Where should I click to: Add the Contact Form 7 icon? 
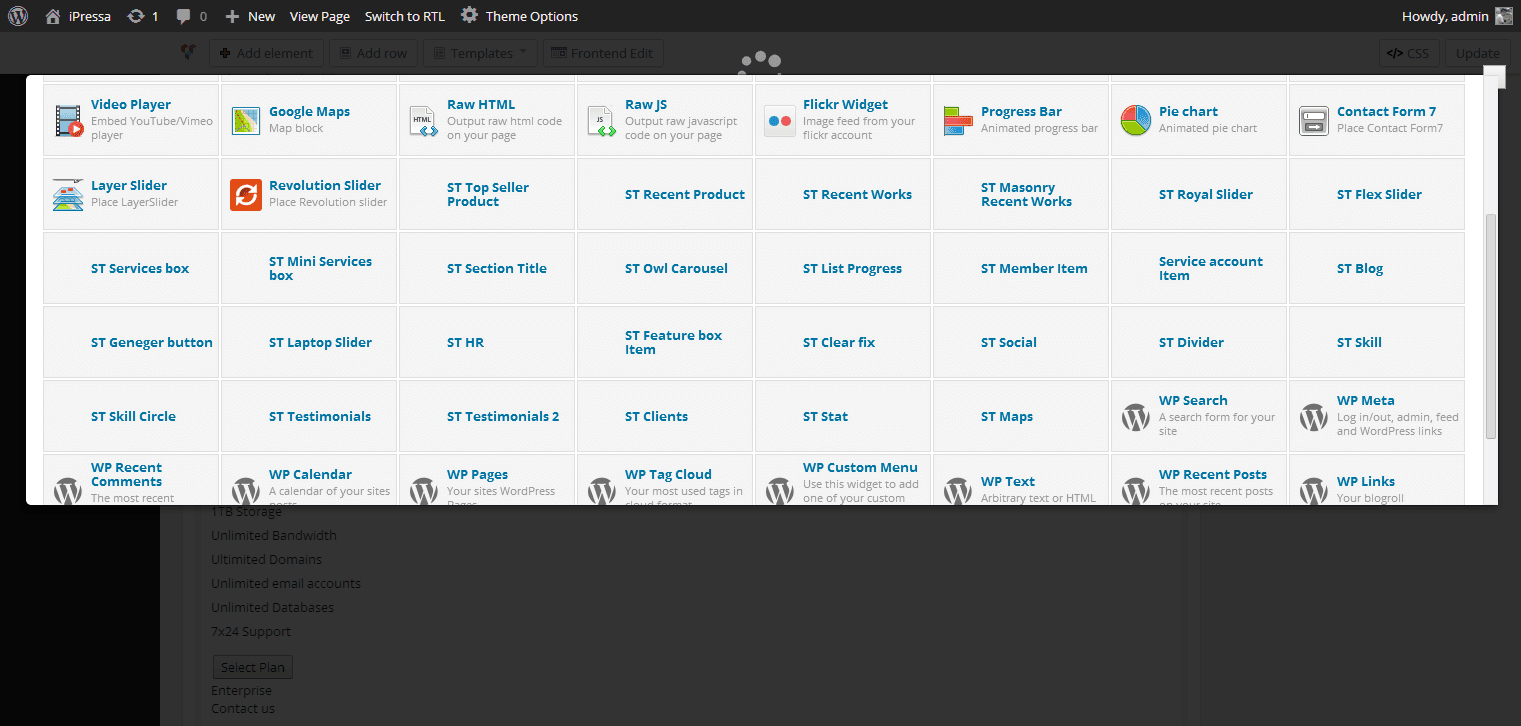(1314, 121)
